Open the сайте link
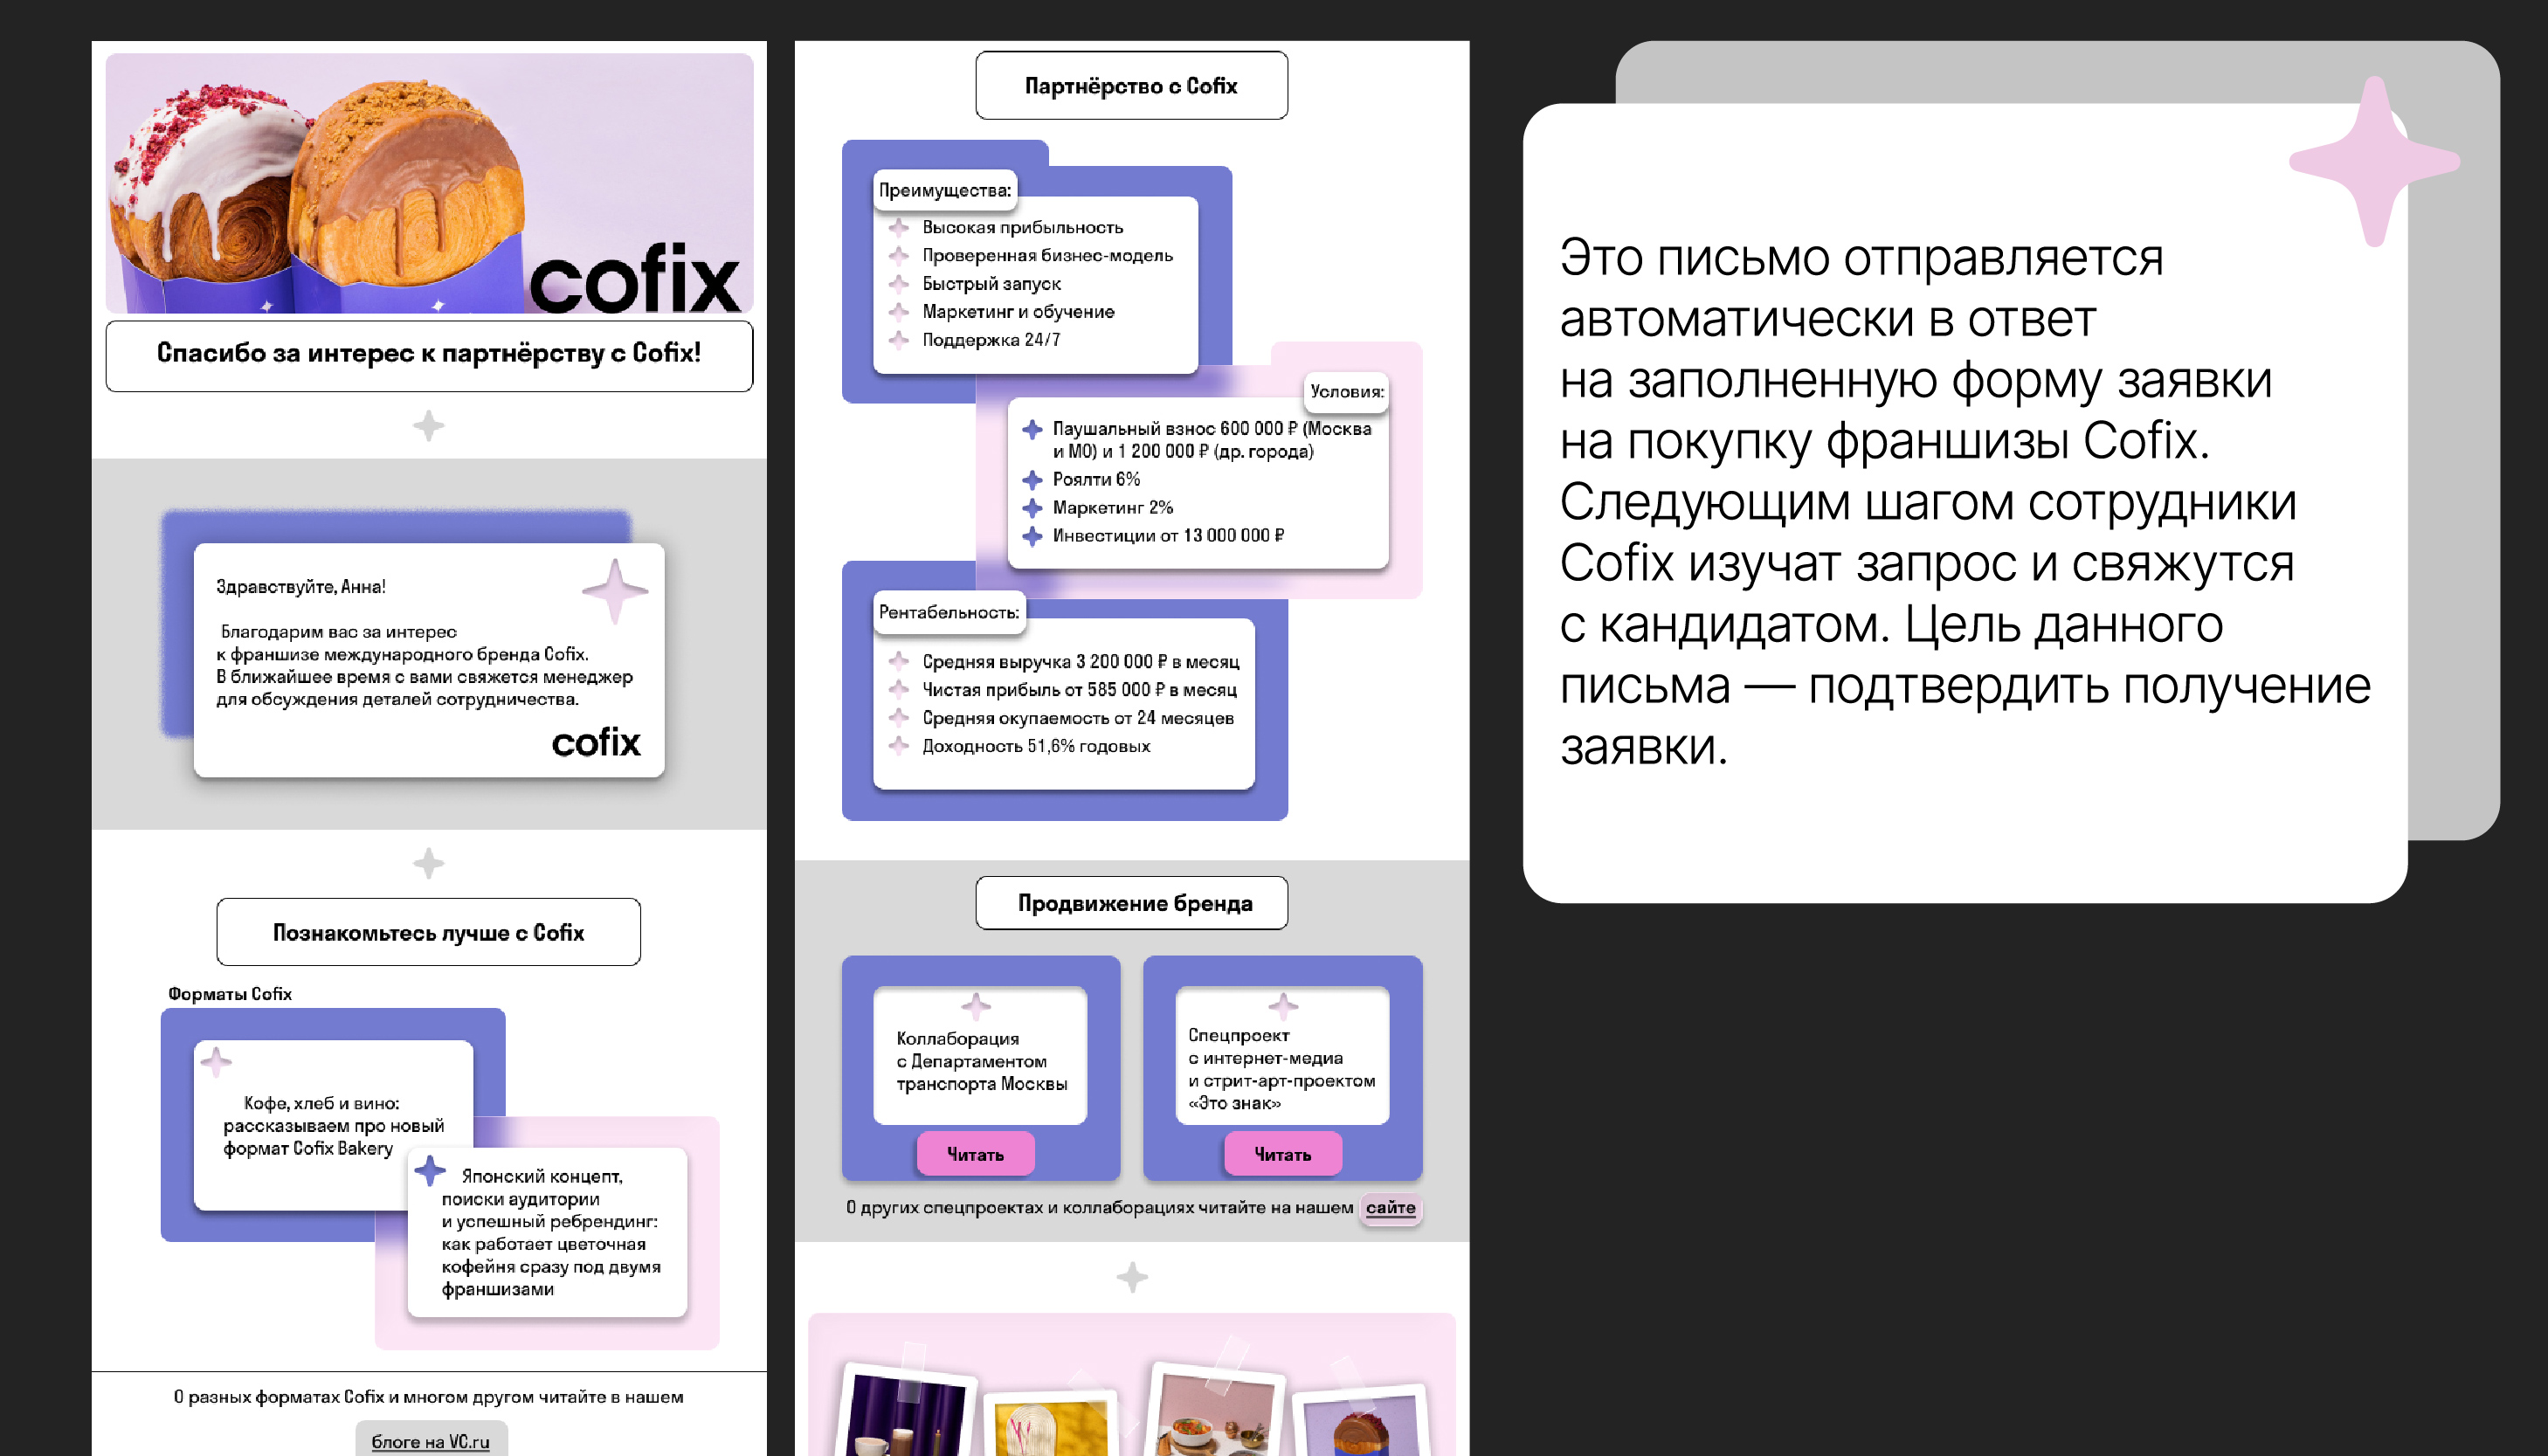Image resolution: width=2548 pixels, height=1456 pixels. point(1390,1207)
